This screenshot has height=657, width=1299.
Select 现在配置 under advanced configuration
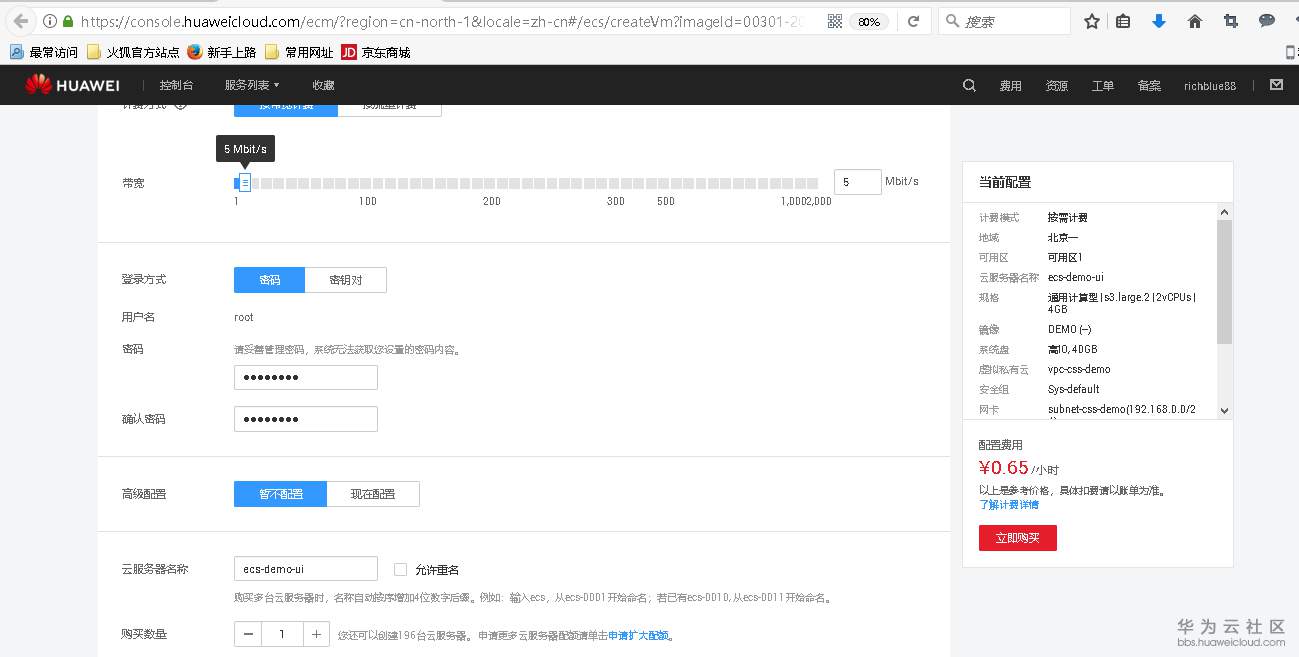(373, 493)
